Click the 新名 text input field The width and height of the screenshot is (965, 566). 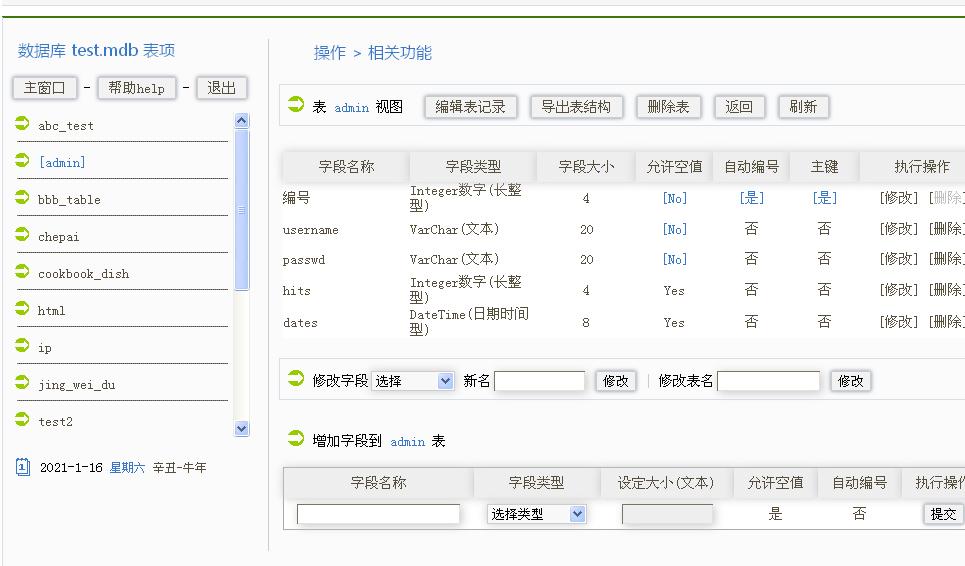[x=539, y=381]
